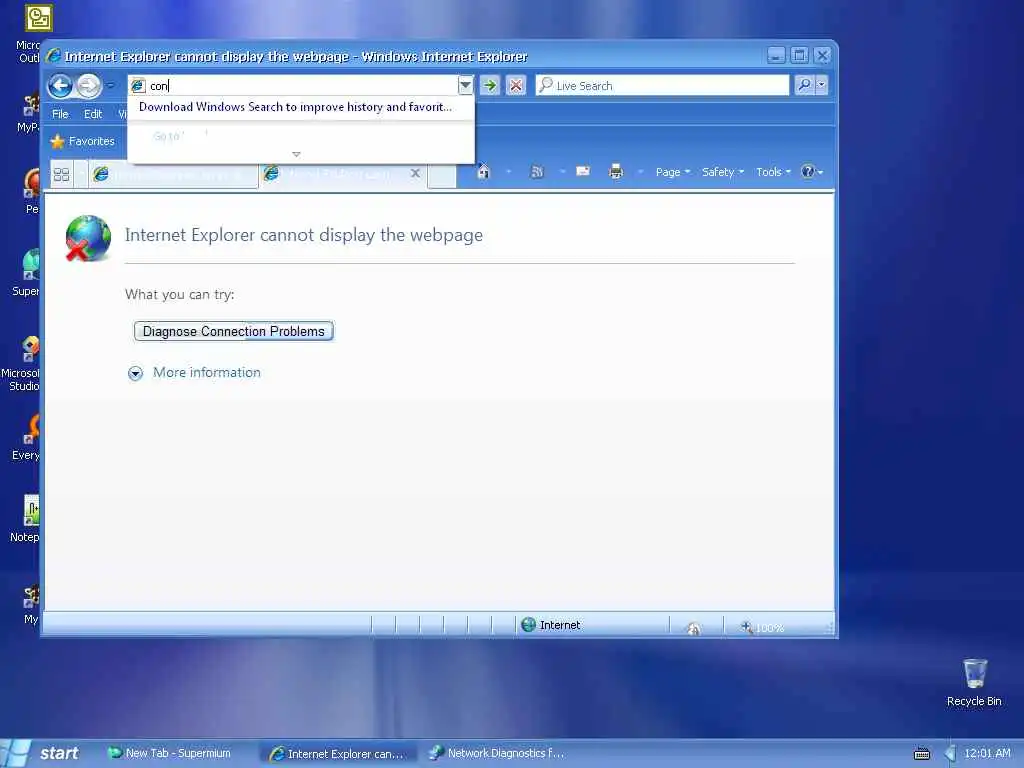
Task: Click the Forward navigation arrow
Action: click(x=89, y=86)
